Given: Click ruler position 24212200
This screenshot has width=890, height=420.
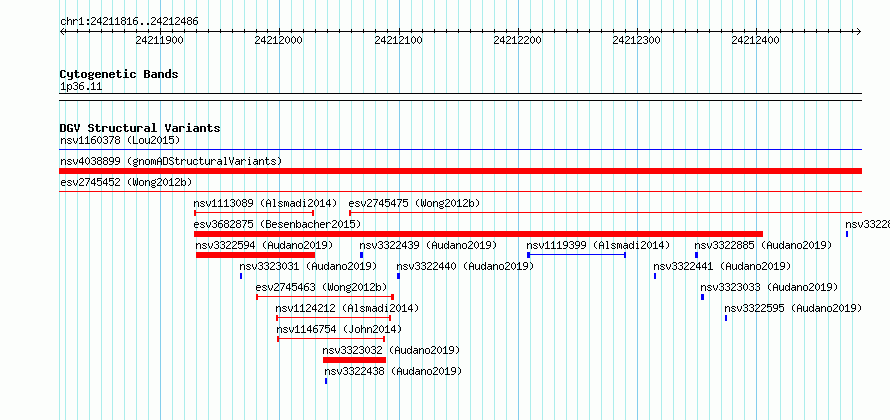Looking at the screenshot, I should tap(518, 40).
